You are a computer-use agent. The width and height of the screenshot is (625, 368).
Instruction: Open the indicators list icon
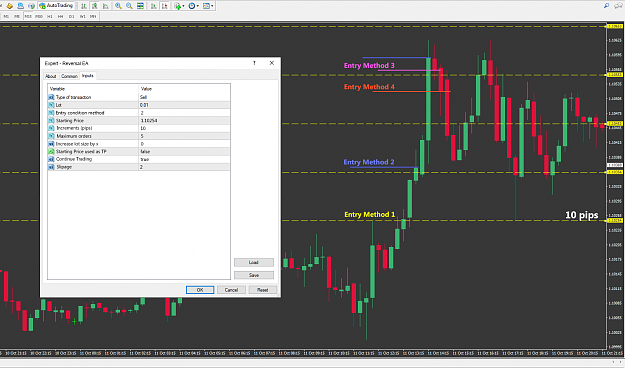177,6
